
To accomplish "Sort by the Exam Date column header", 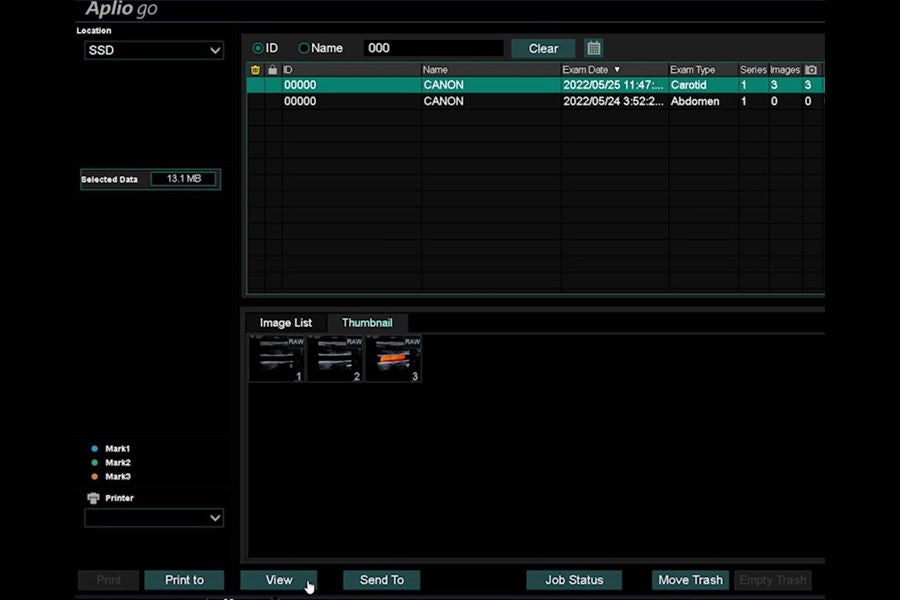I will point(614,70).
